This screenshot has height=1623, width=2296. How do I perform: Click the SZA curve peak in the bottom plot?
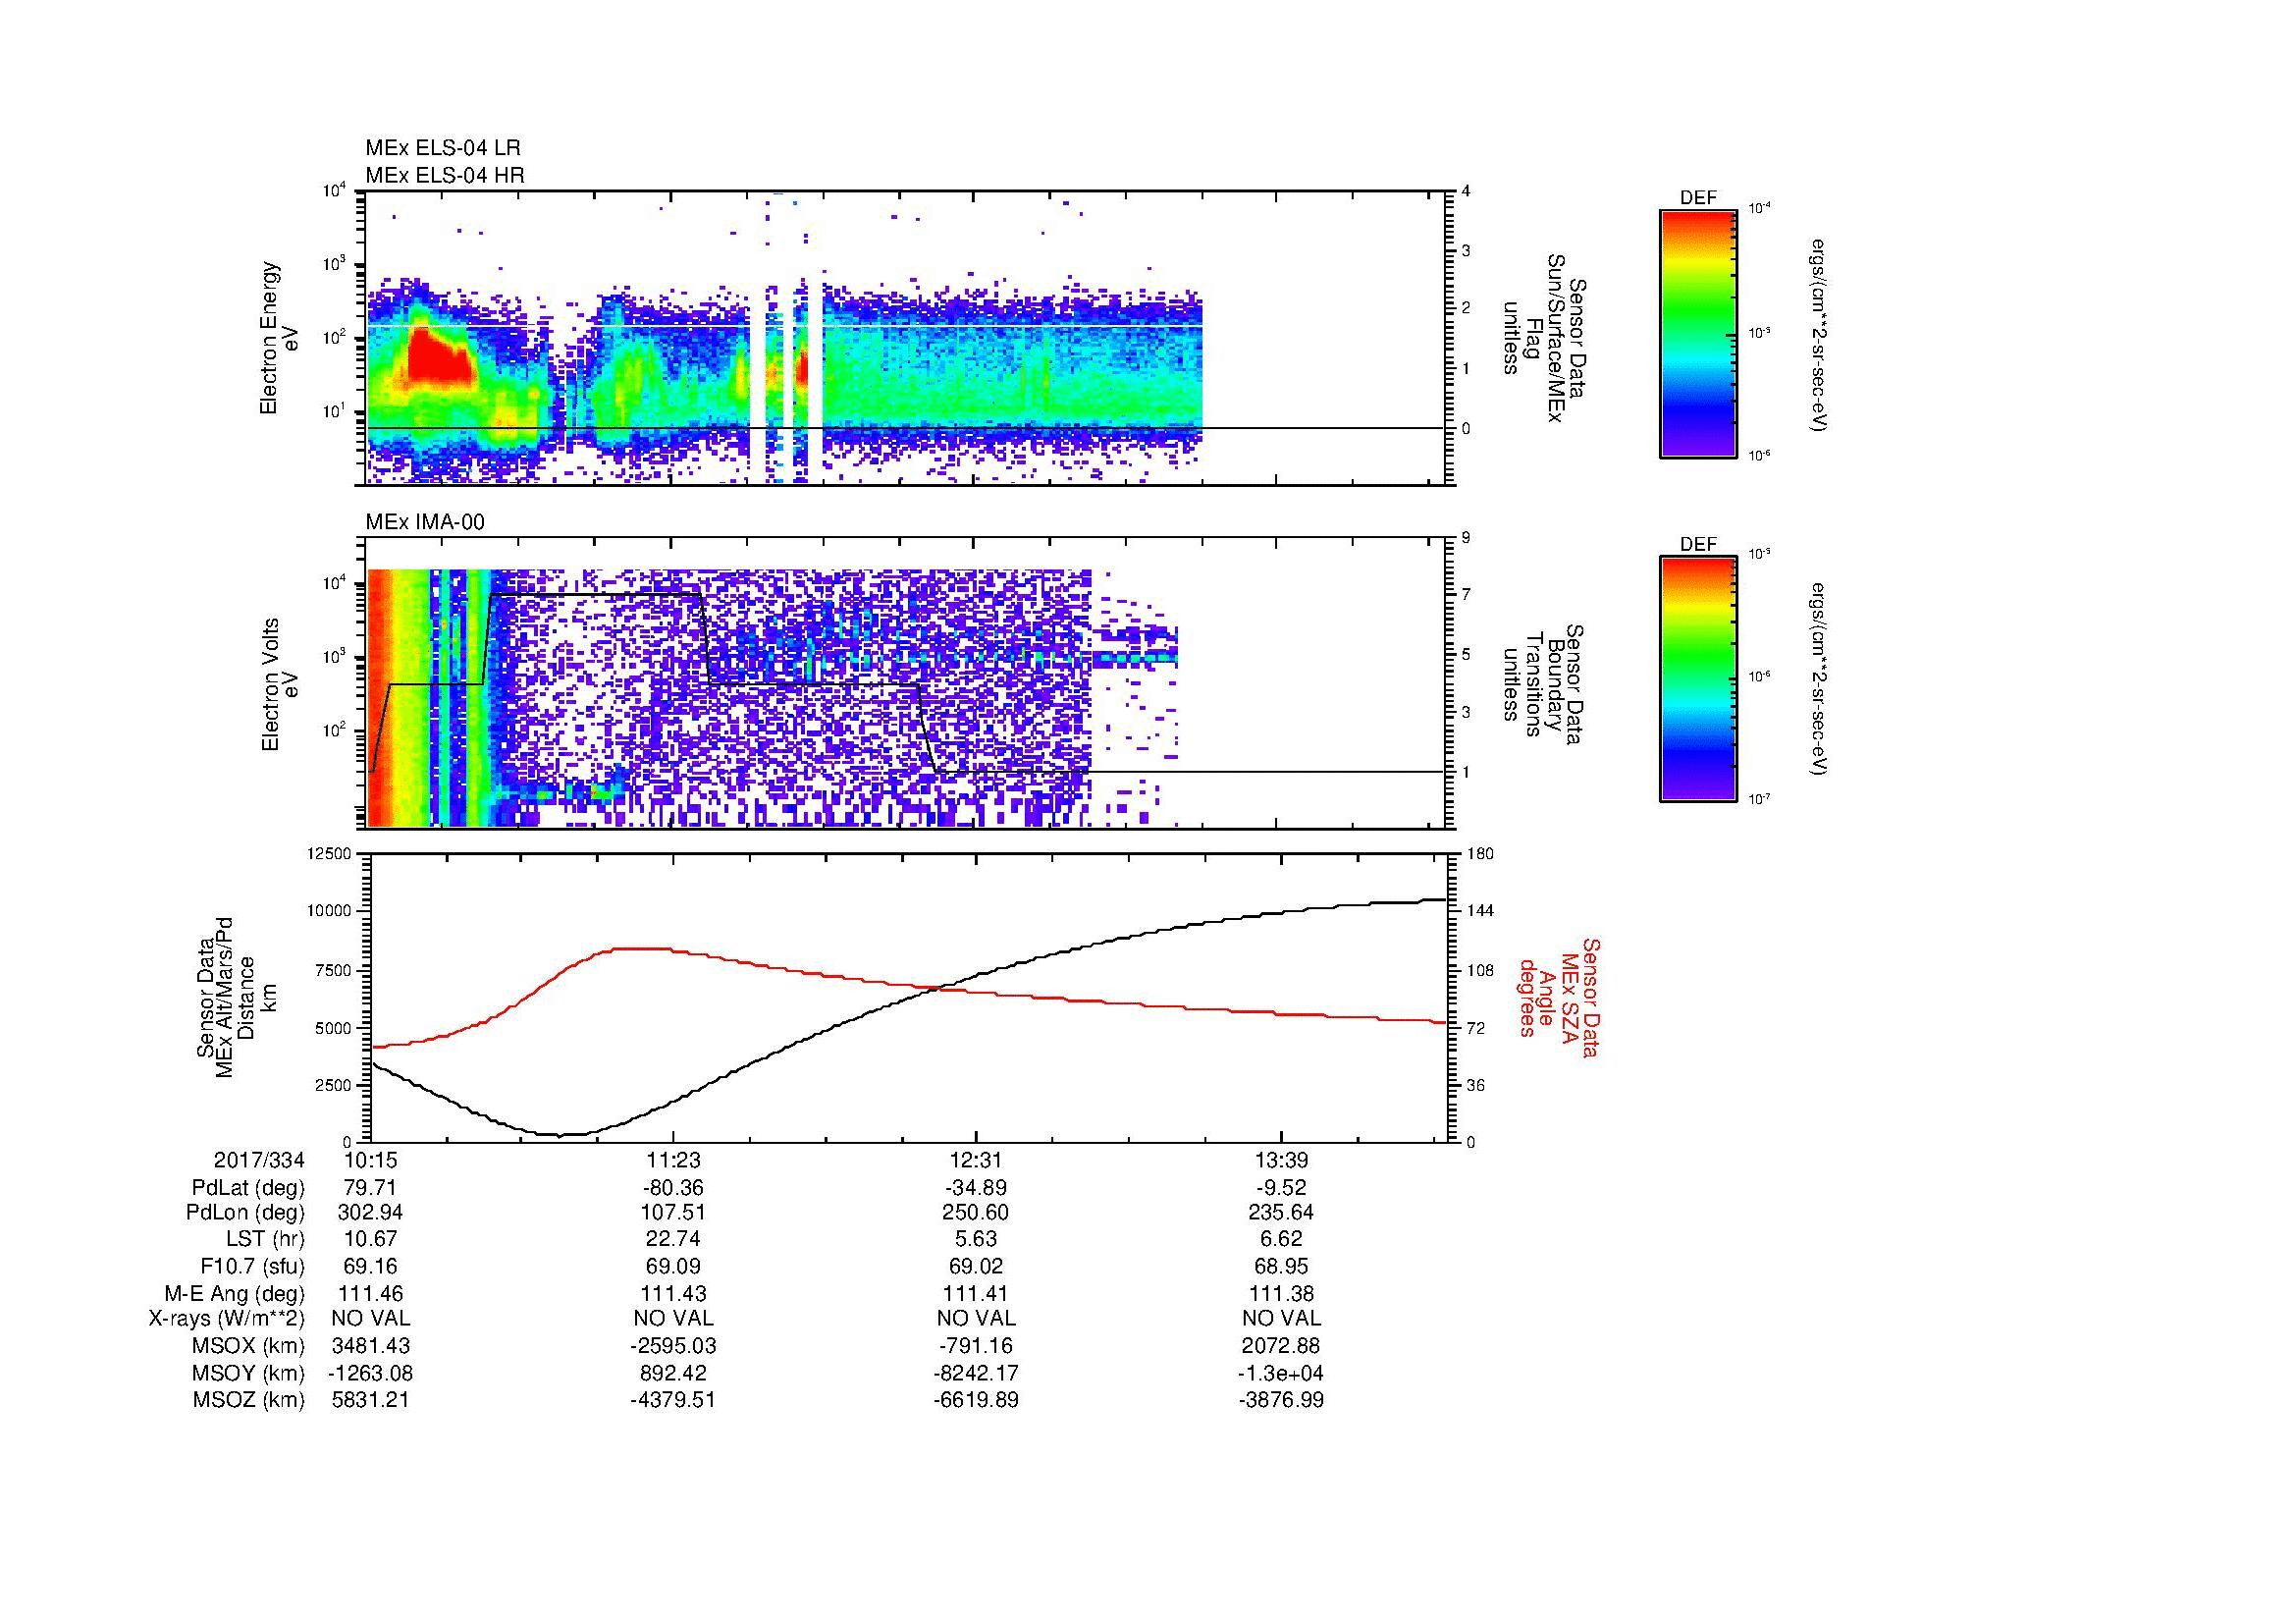pos(640,949)
